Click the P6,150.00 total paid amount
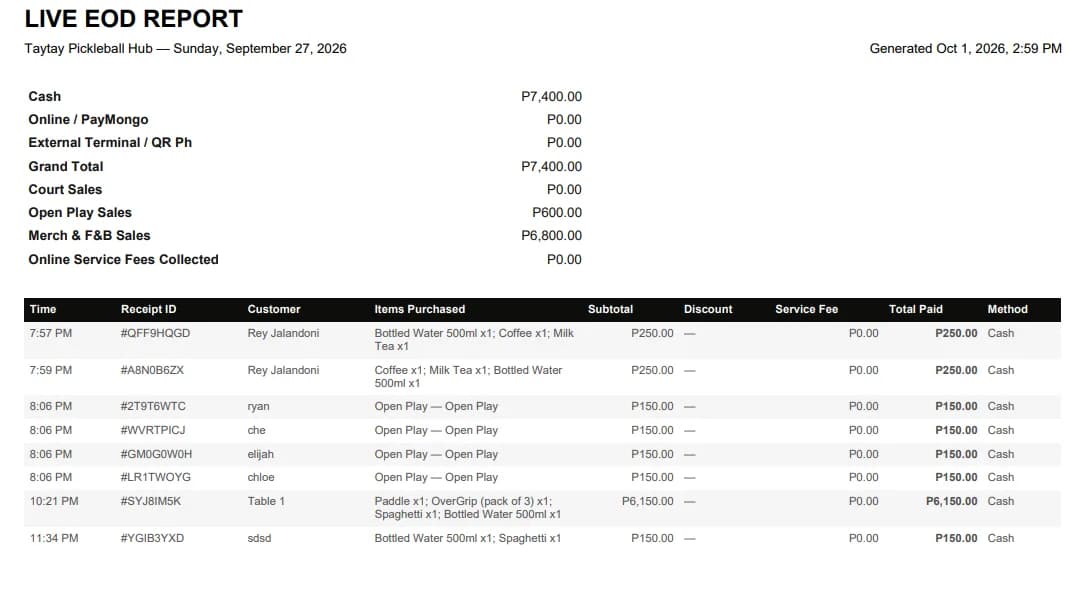 pyautogui.click(x=951, y=501)
